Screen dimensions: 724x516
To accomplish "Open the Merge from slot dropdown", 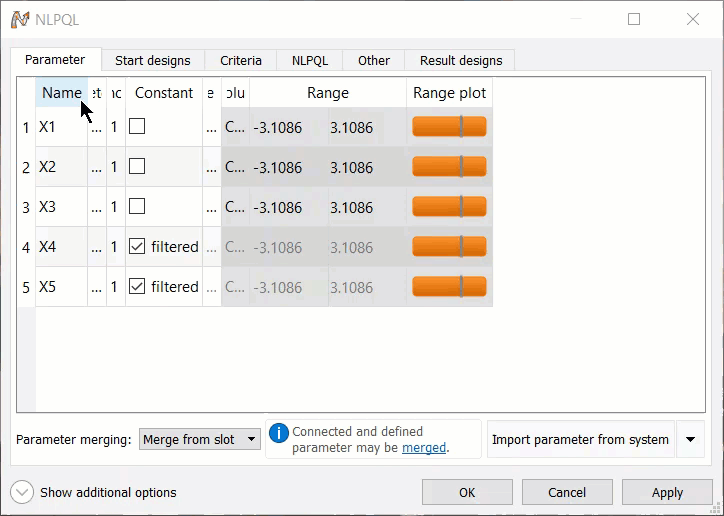I will (199, 439).
